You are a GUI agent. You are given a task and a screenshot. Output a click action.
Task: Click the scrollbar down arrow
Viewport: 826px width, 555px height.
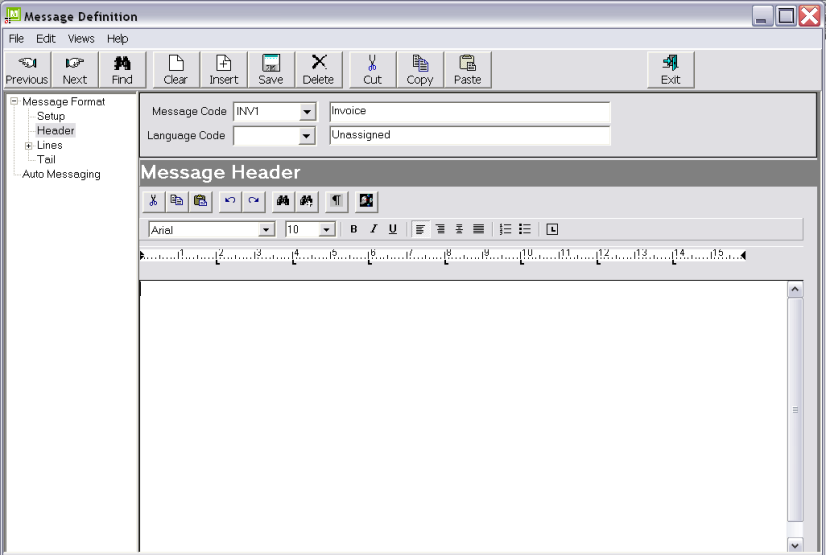click(795, 545)
